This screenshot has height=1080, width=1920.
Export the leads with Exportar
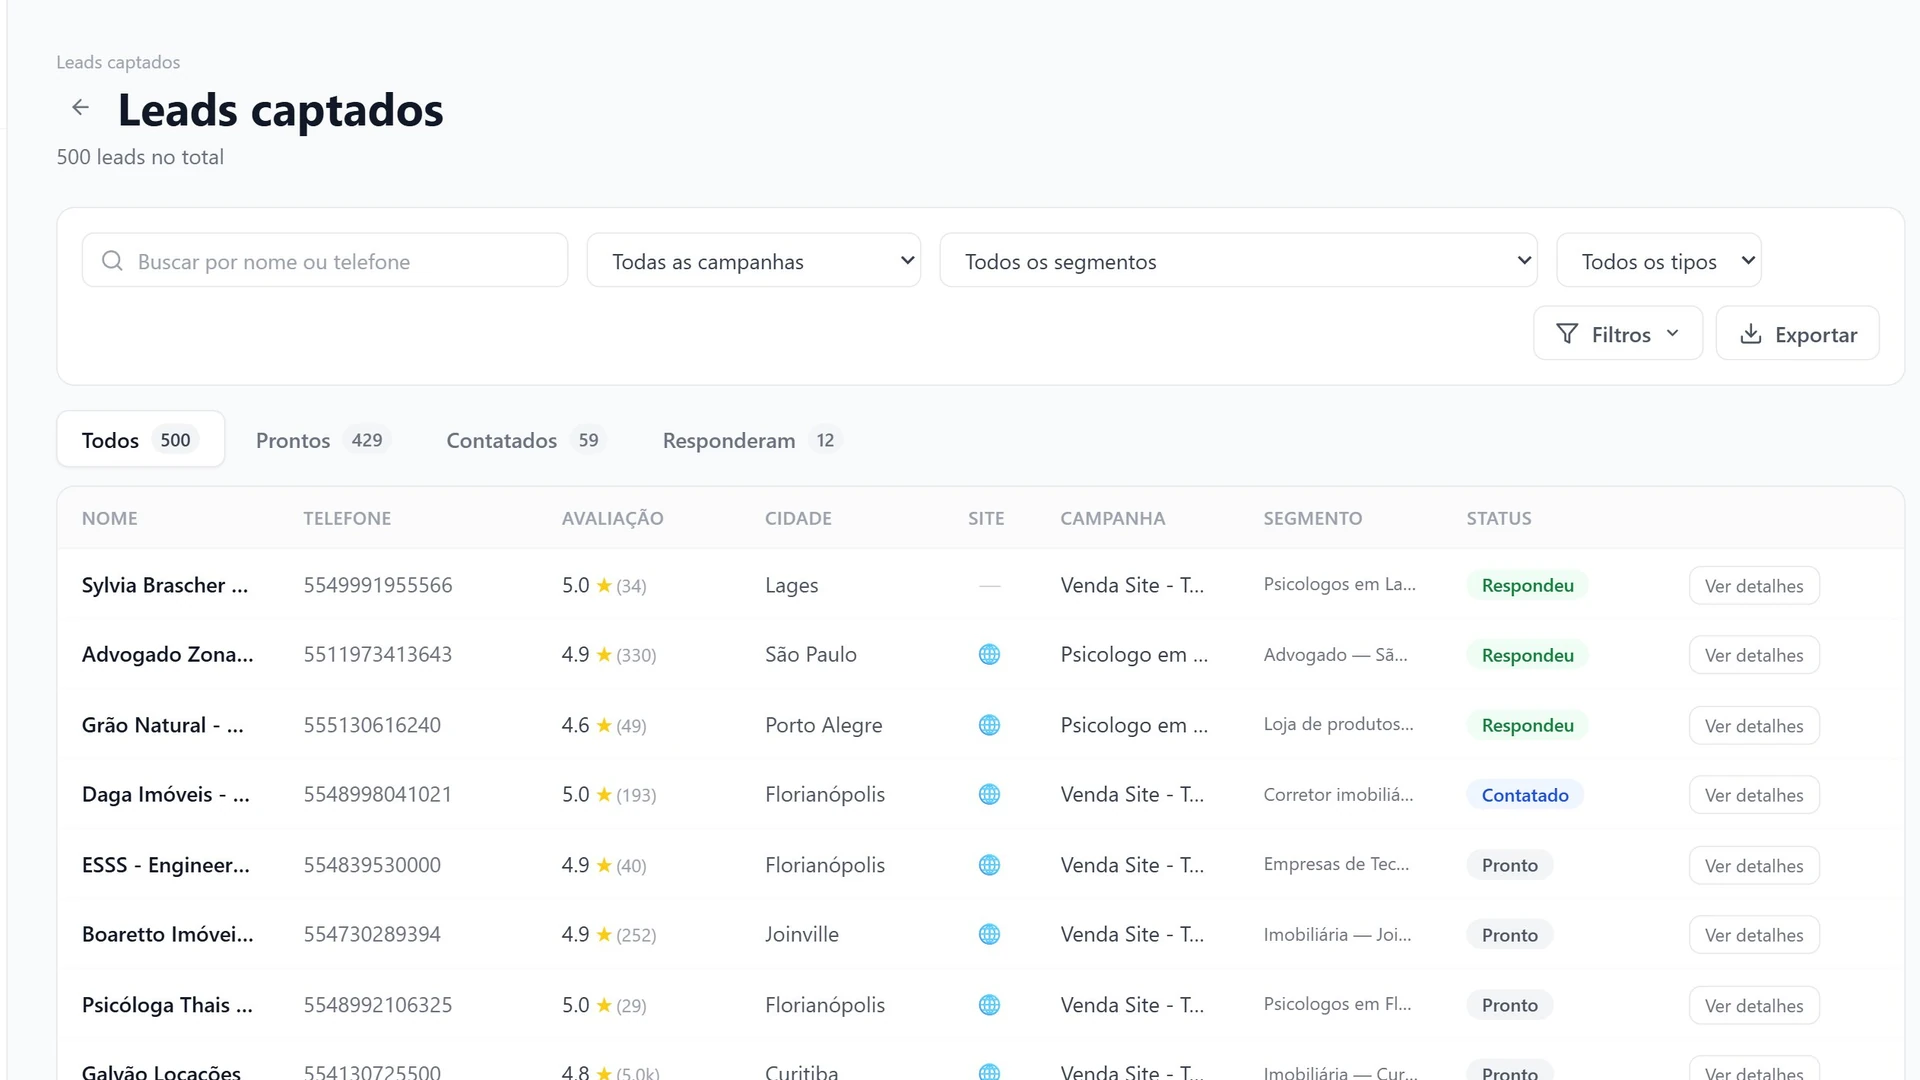pyautogui.click(x=1798, y=334)
